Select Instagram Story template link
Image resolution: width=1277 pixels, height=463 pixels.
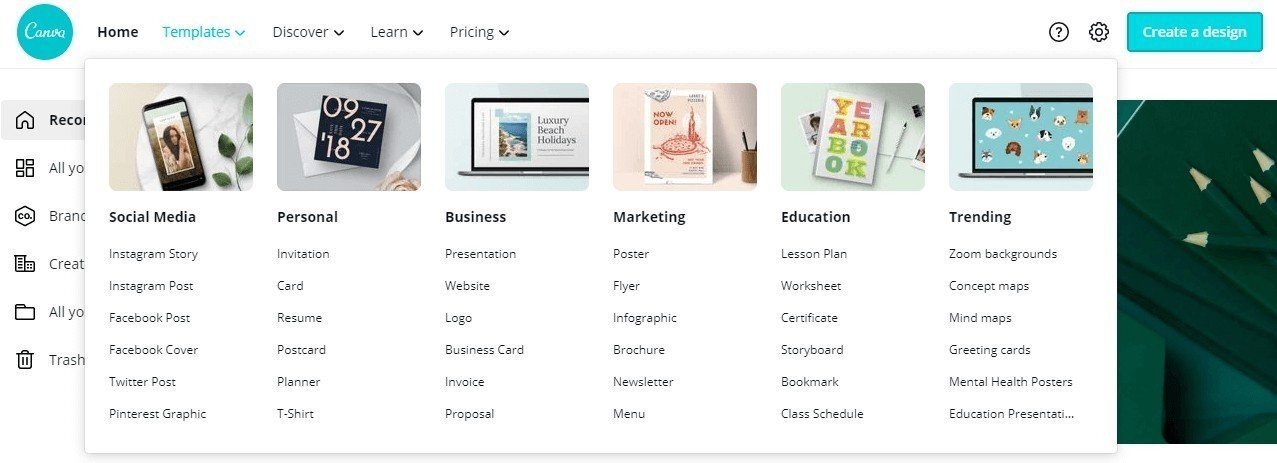click(x=153, y=254)
